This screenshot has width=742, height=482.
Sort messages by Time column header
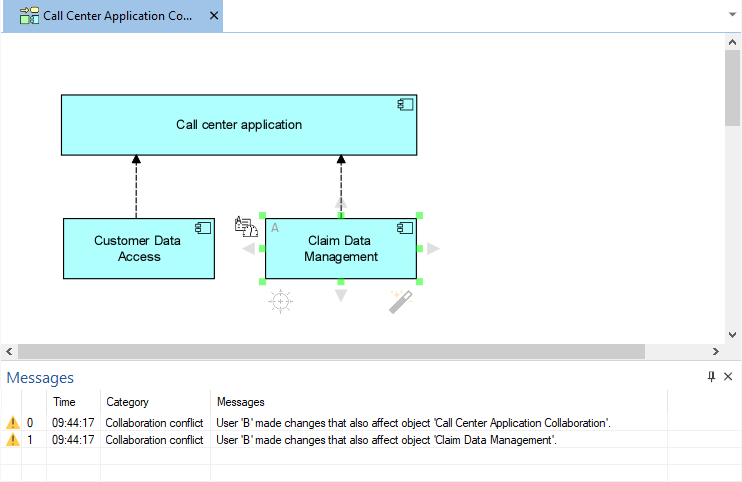pos(64,402)
